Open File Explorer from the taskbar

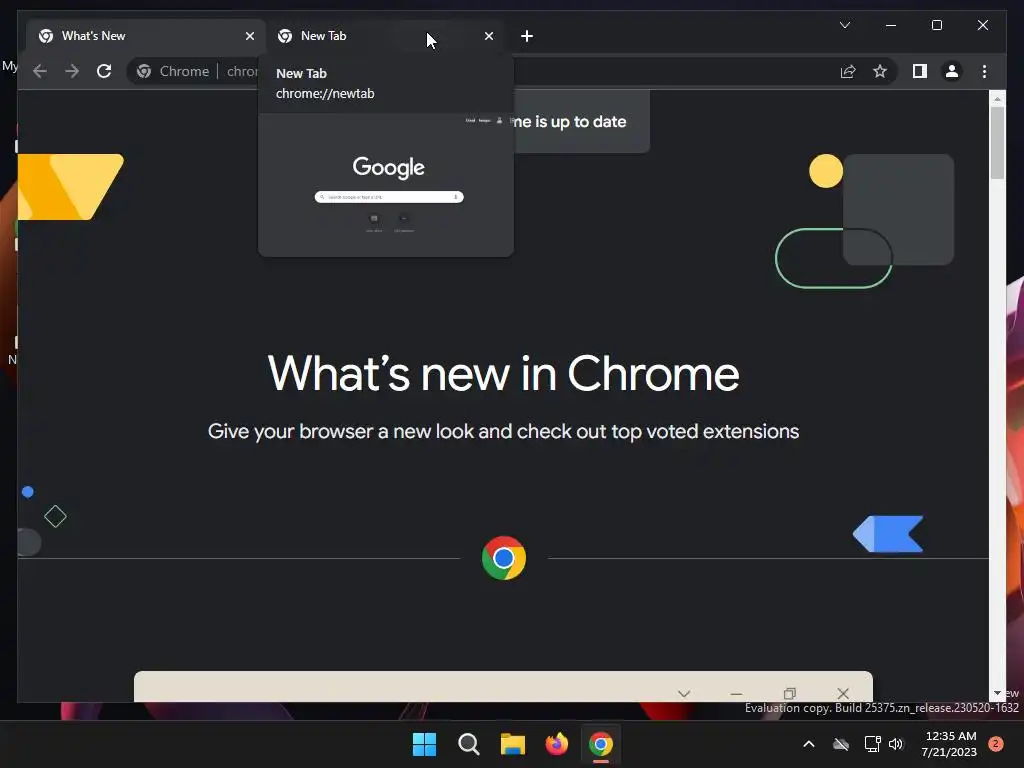tap(513, 744)
